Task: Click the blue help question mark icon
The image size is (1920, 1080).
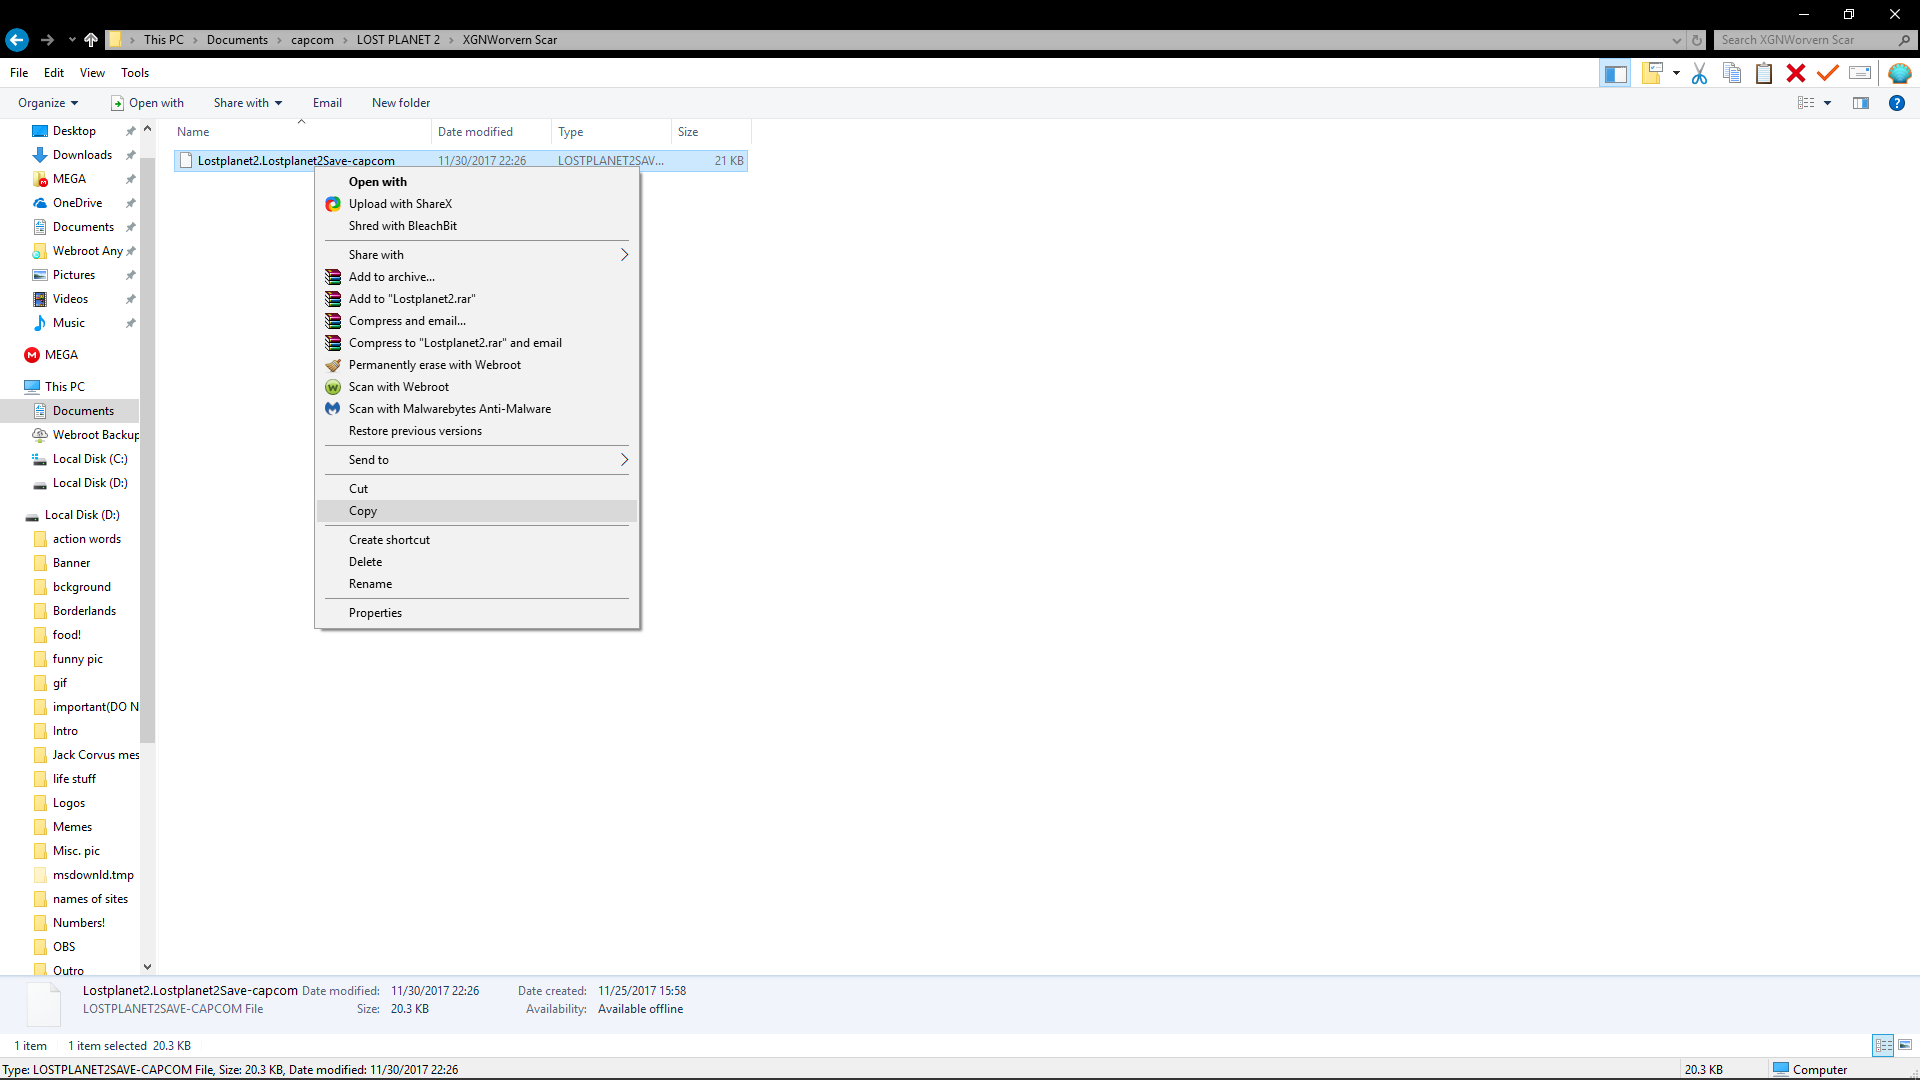Action: click(x=1896, y=103)
